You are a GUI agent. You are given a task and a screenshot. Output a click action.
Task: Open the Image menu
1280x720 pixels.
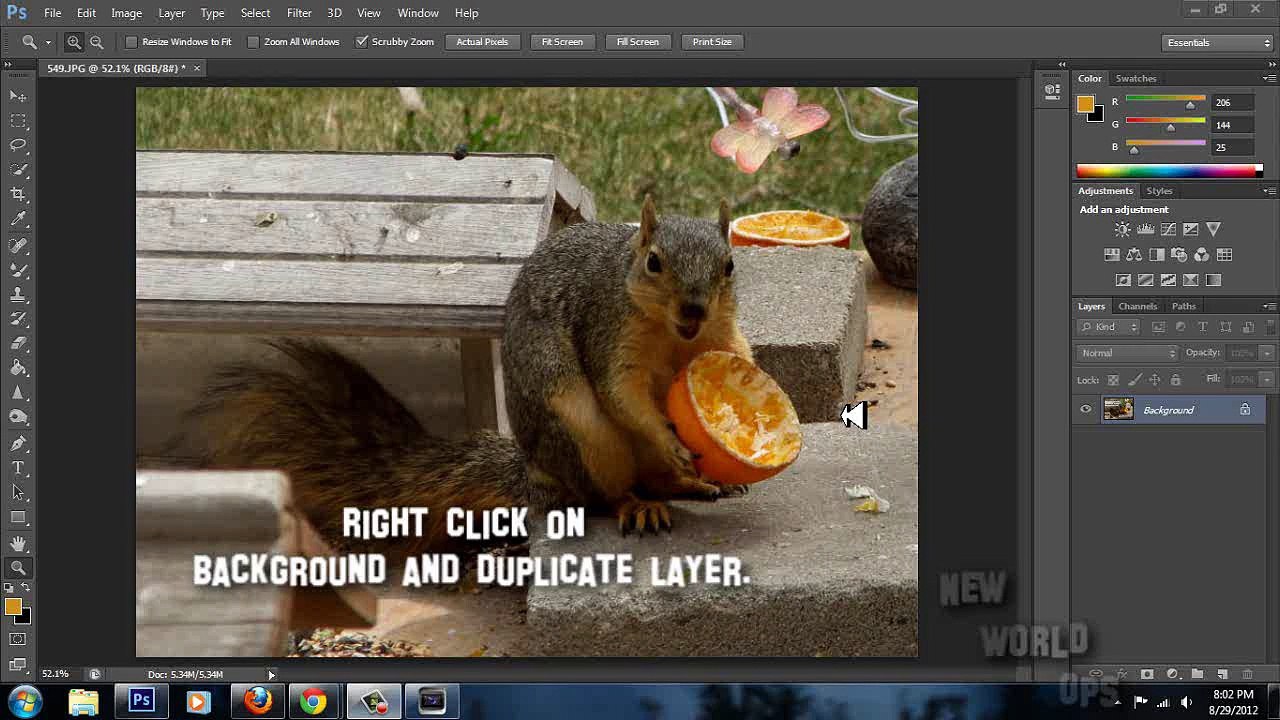126,13
